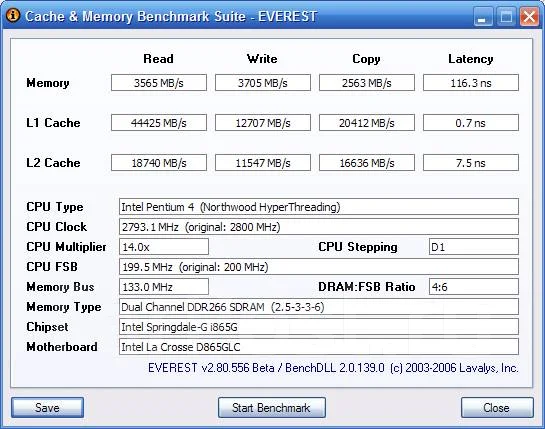Image resolution: width=545 pixels, height=429 pixels.
Task: Select Memory Read value 3565 MB/s
Action: pos(159,83)
